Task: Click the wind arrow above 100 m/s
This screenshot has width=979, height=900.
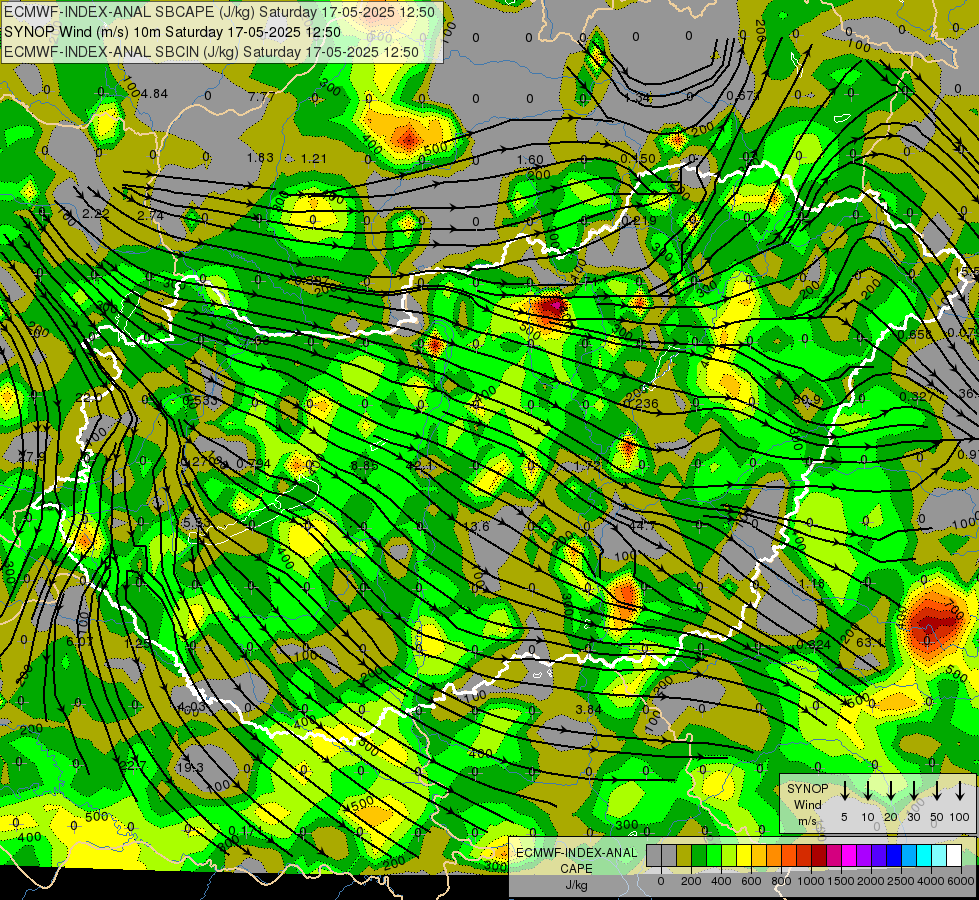Action: click(x=960, y=790)
